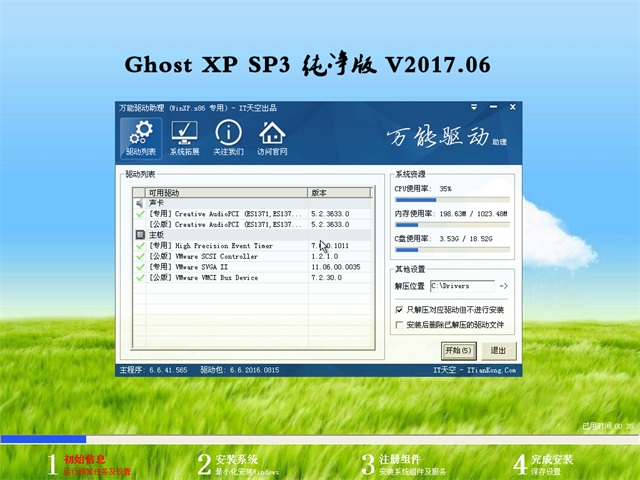Toggle checkmark for VMware SCSI Controller
This screenshot has height=480, width=640.
(140, 256)
